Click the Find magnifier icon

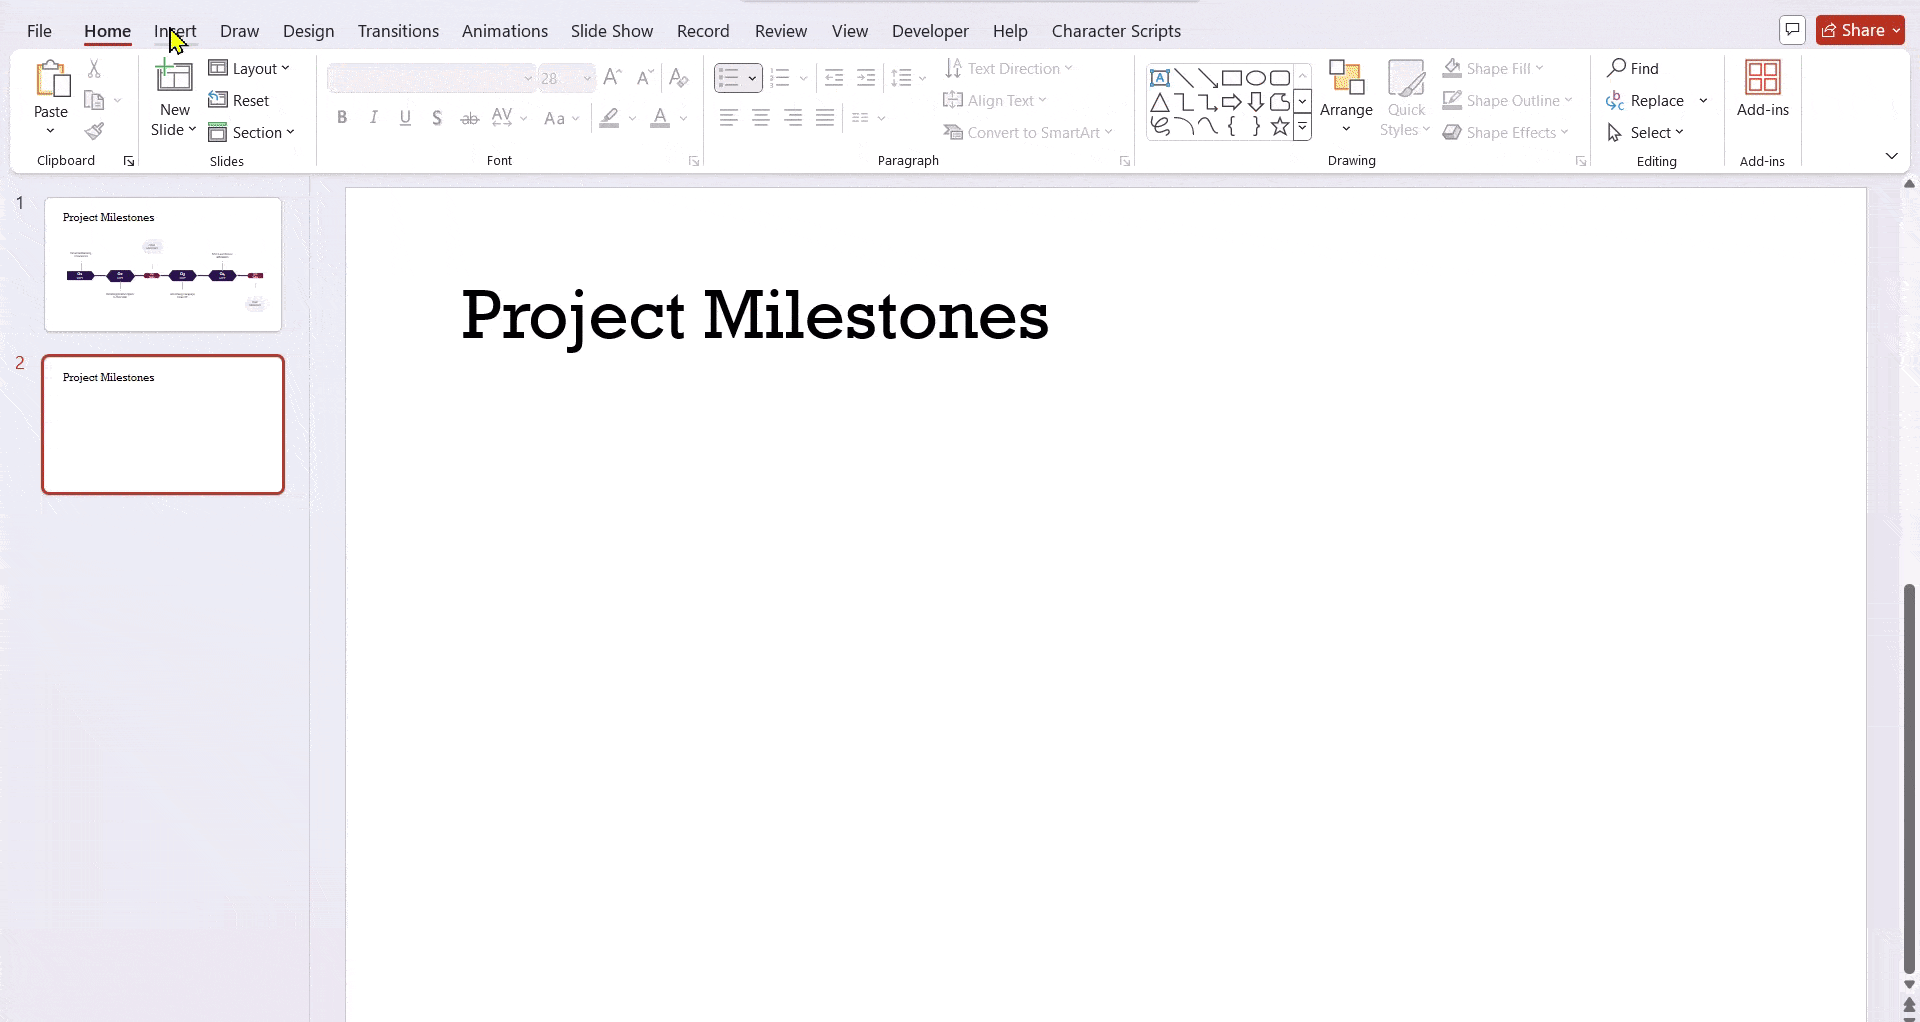point(1616,68)
